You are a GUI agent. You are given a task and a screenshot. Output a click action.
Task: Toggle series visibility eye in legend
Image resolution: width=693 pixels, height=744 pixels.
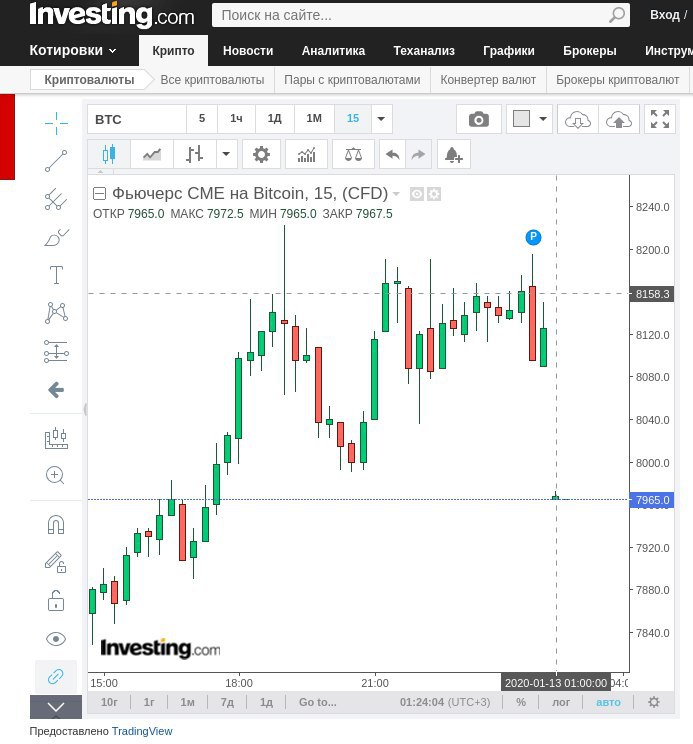(416, 194)
